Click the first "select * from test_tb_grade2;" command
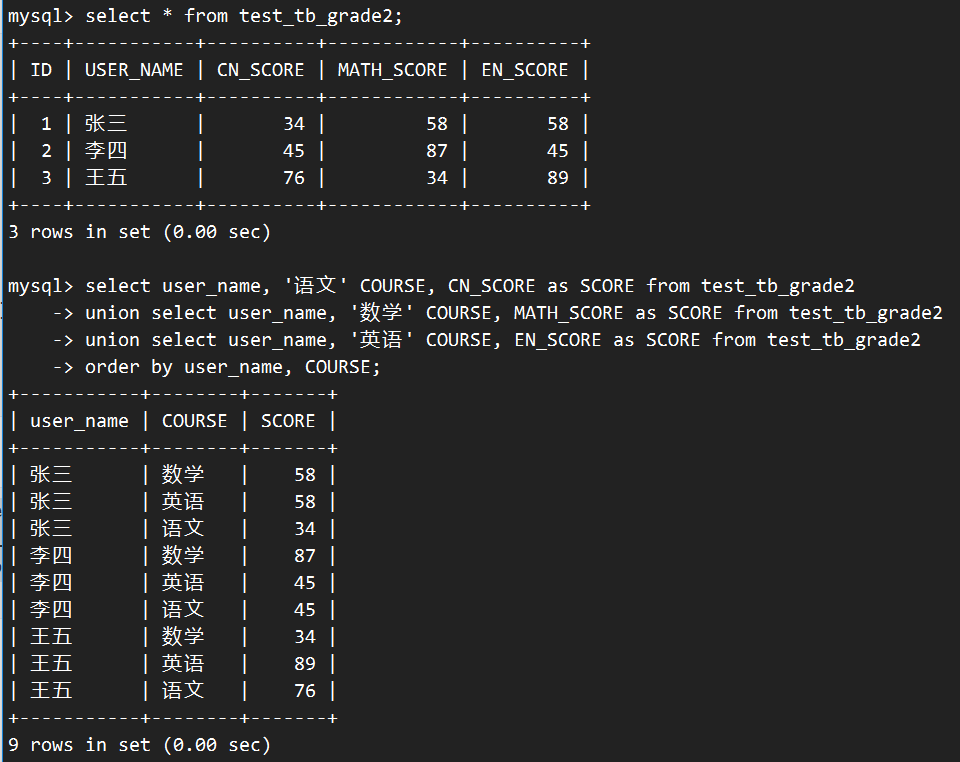This screenshot has height=762, width=960. [x=244, y=16]
